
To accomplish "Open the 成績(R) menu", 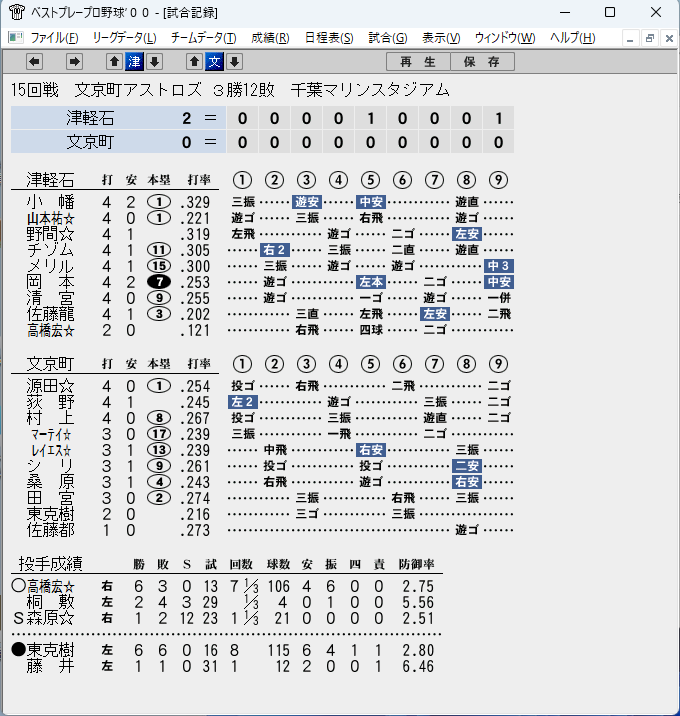I will pos(270,37).
